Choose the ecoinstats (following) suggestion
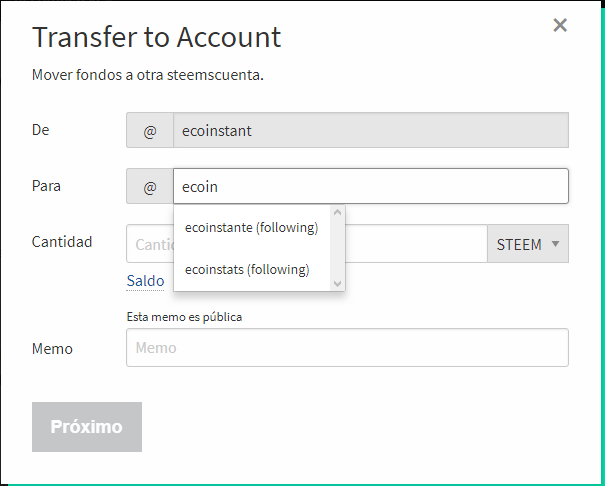Image resolution: width=605 pixels, height=486 pixels. [247, 269]
